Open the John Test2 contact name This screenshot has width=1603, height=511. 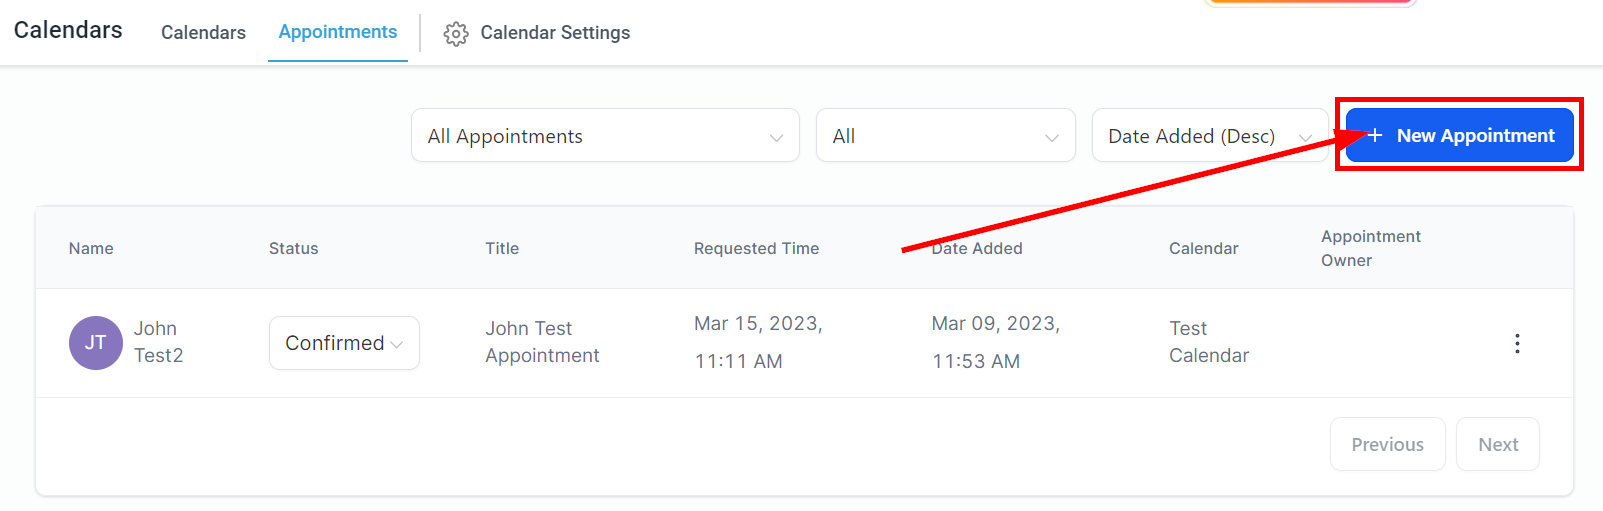pos(159,342)
